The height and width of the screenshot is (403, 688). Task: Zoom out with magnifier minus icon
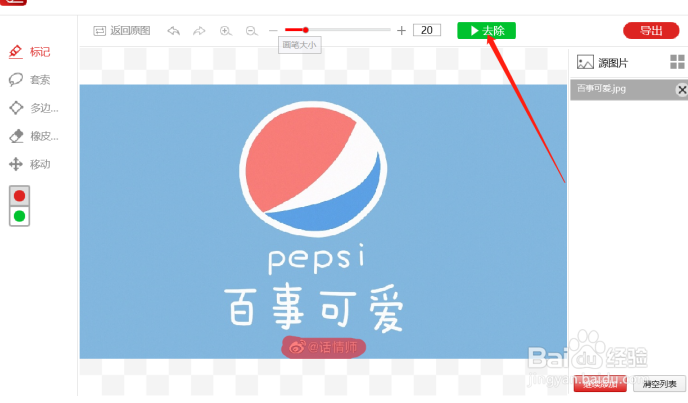tap(251, 31)
